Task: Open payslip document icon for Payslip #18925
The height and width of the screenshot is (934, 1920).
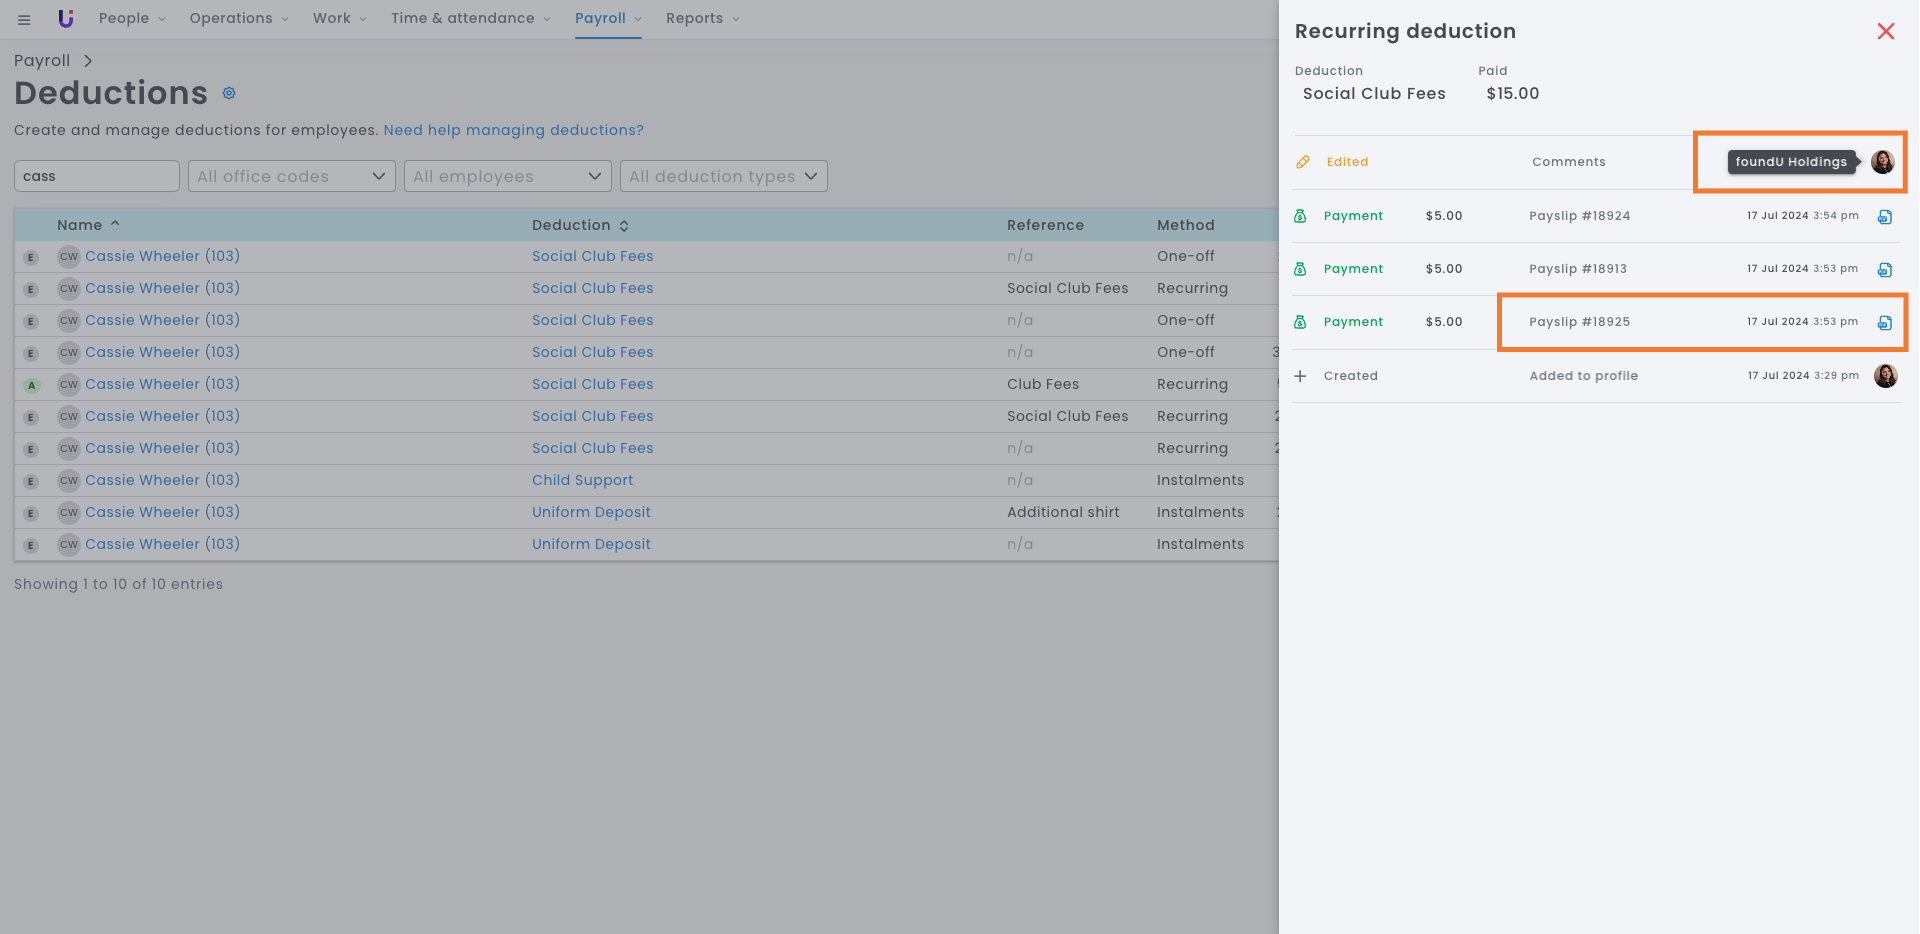Action: pyautogui.click(x=1885, y=323)
